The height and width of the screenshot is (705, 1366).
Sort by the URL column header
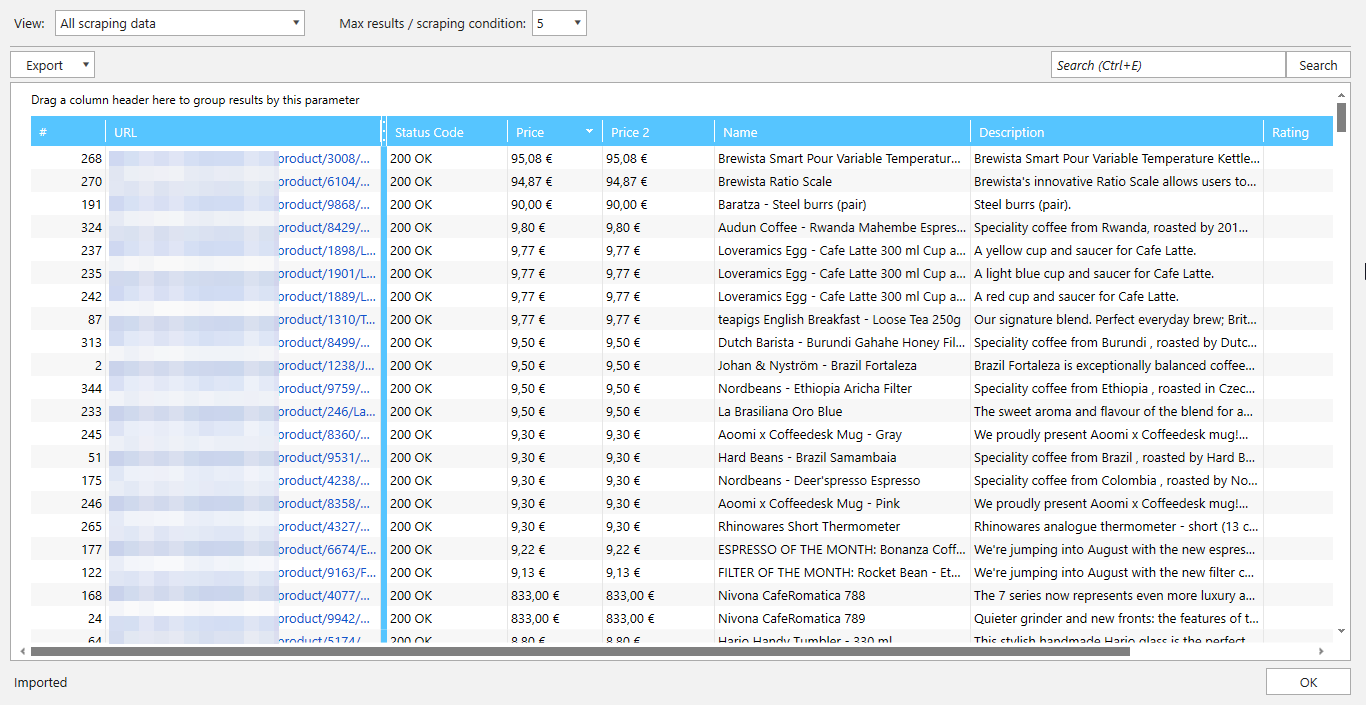coord(243,132)
